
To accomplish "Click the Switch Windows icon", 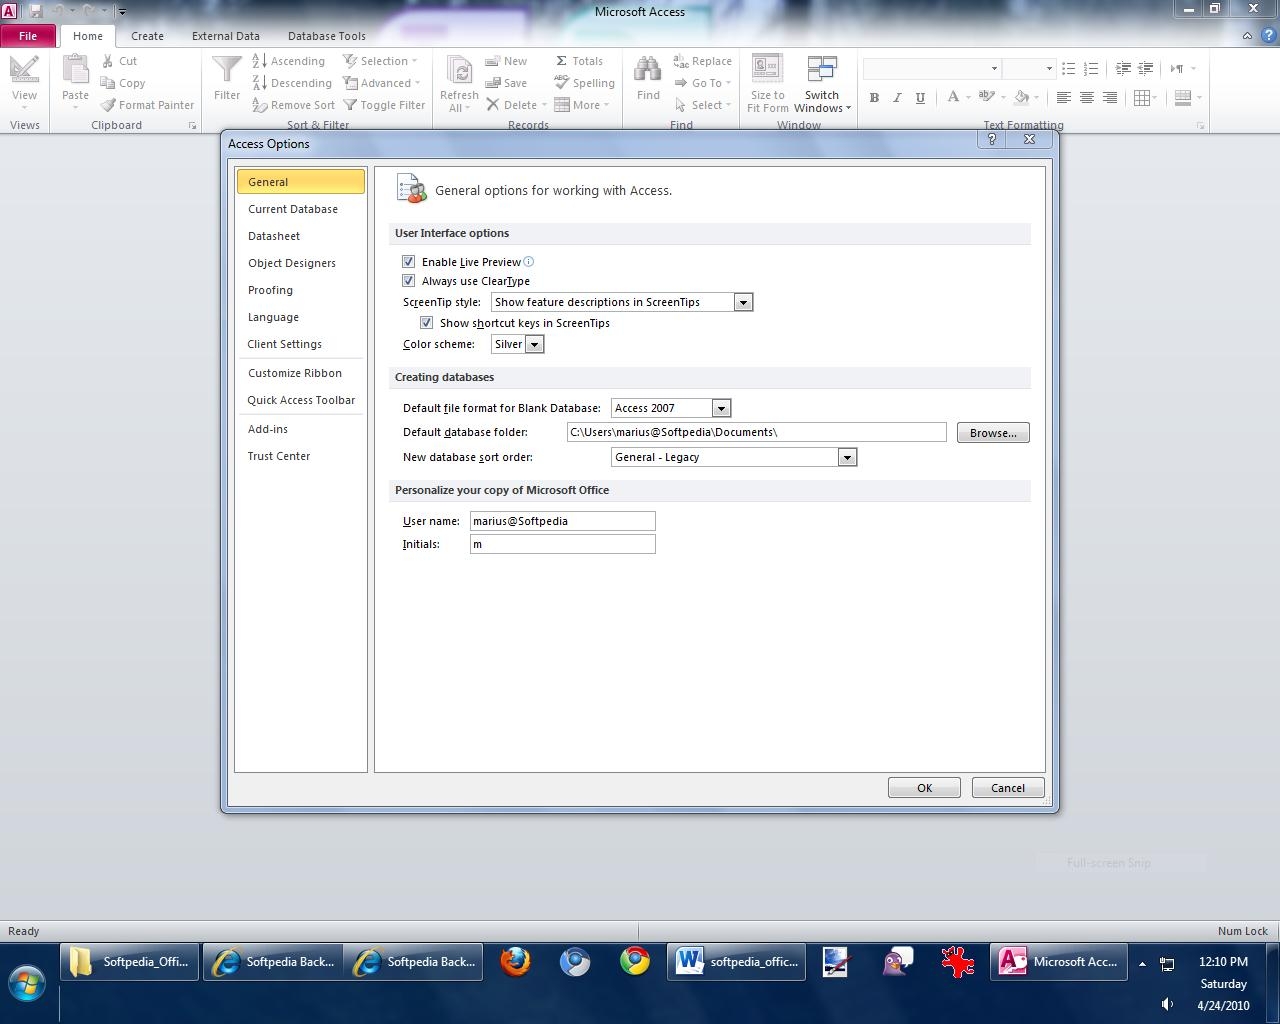I will (x=822, y=71).
